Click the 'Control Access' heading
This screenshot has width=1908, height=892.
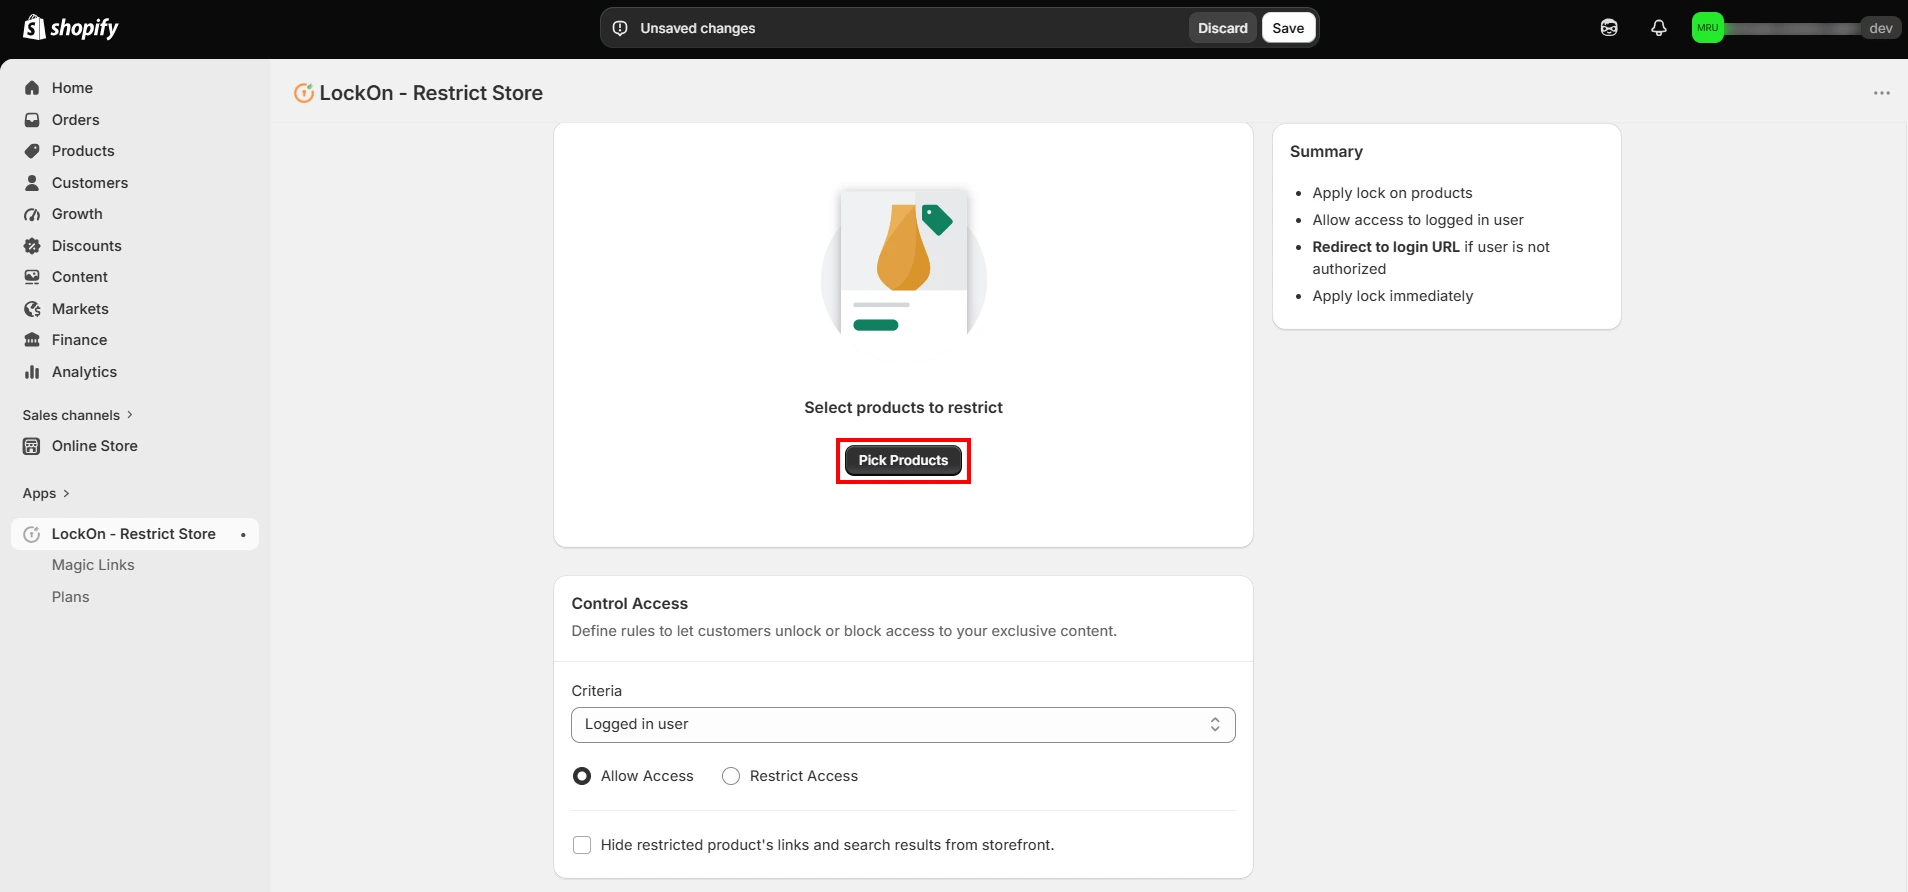click(x=630, y=604)
